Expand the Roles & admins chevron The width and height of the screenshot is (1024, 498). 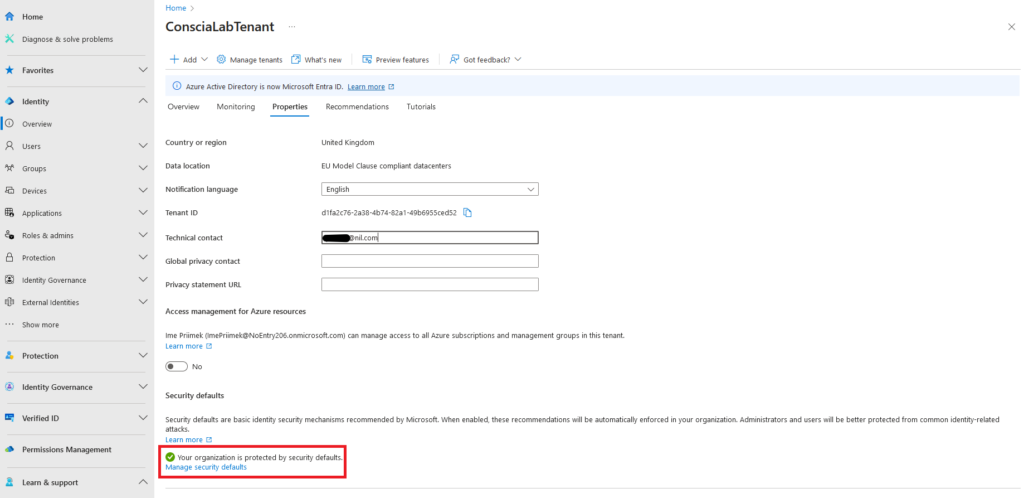[143, 235]
